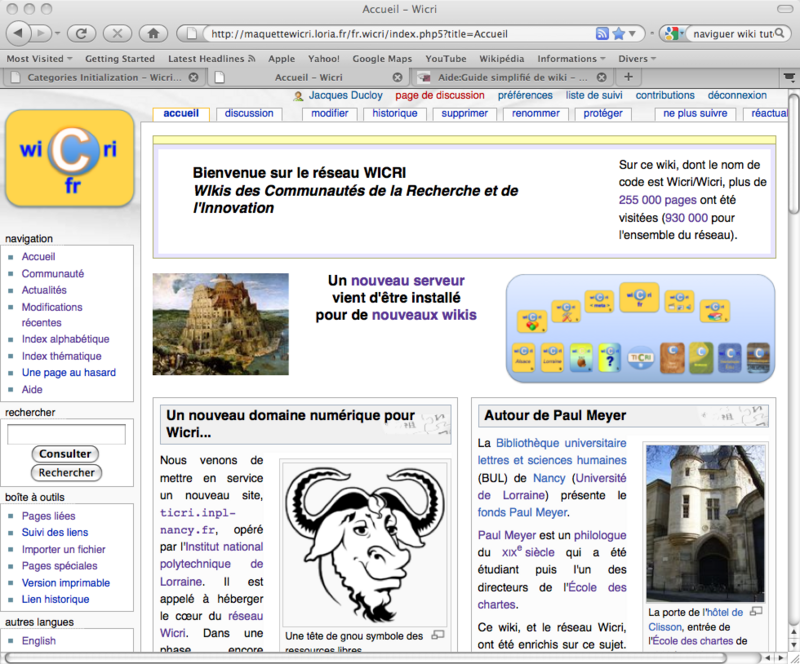This screenshot has width=800, height=664.
Task: Click the page identity icon in the URL bar
Action: 191,34
